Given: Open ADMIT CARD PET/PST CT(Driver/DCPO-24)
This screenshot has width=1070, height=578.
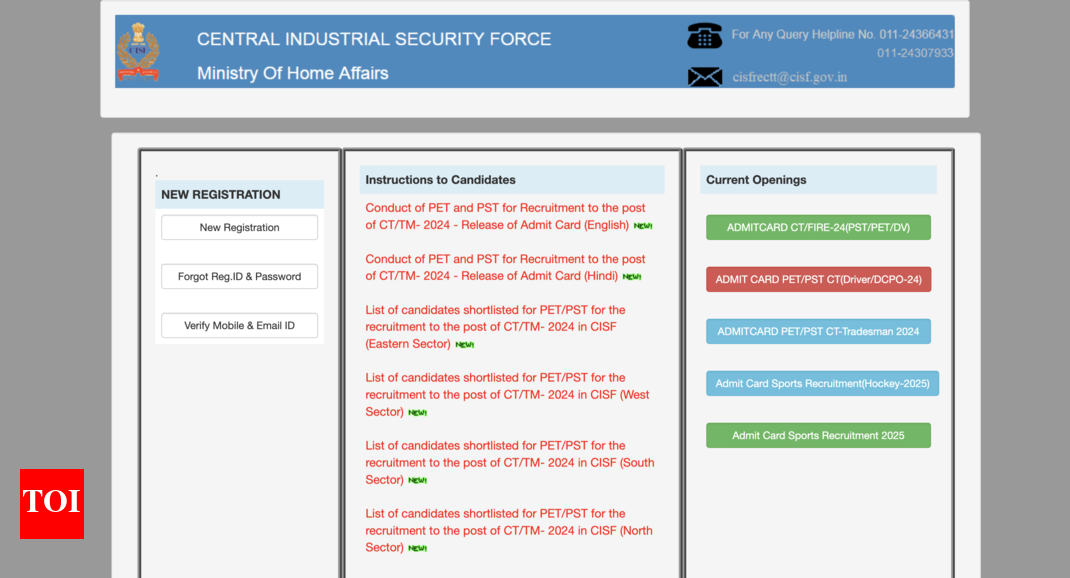Looking at the screenshot, I should coord(818,279).
